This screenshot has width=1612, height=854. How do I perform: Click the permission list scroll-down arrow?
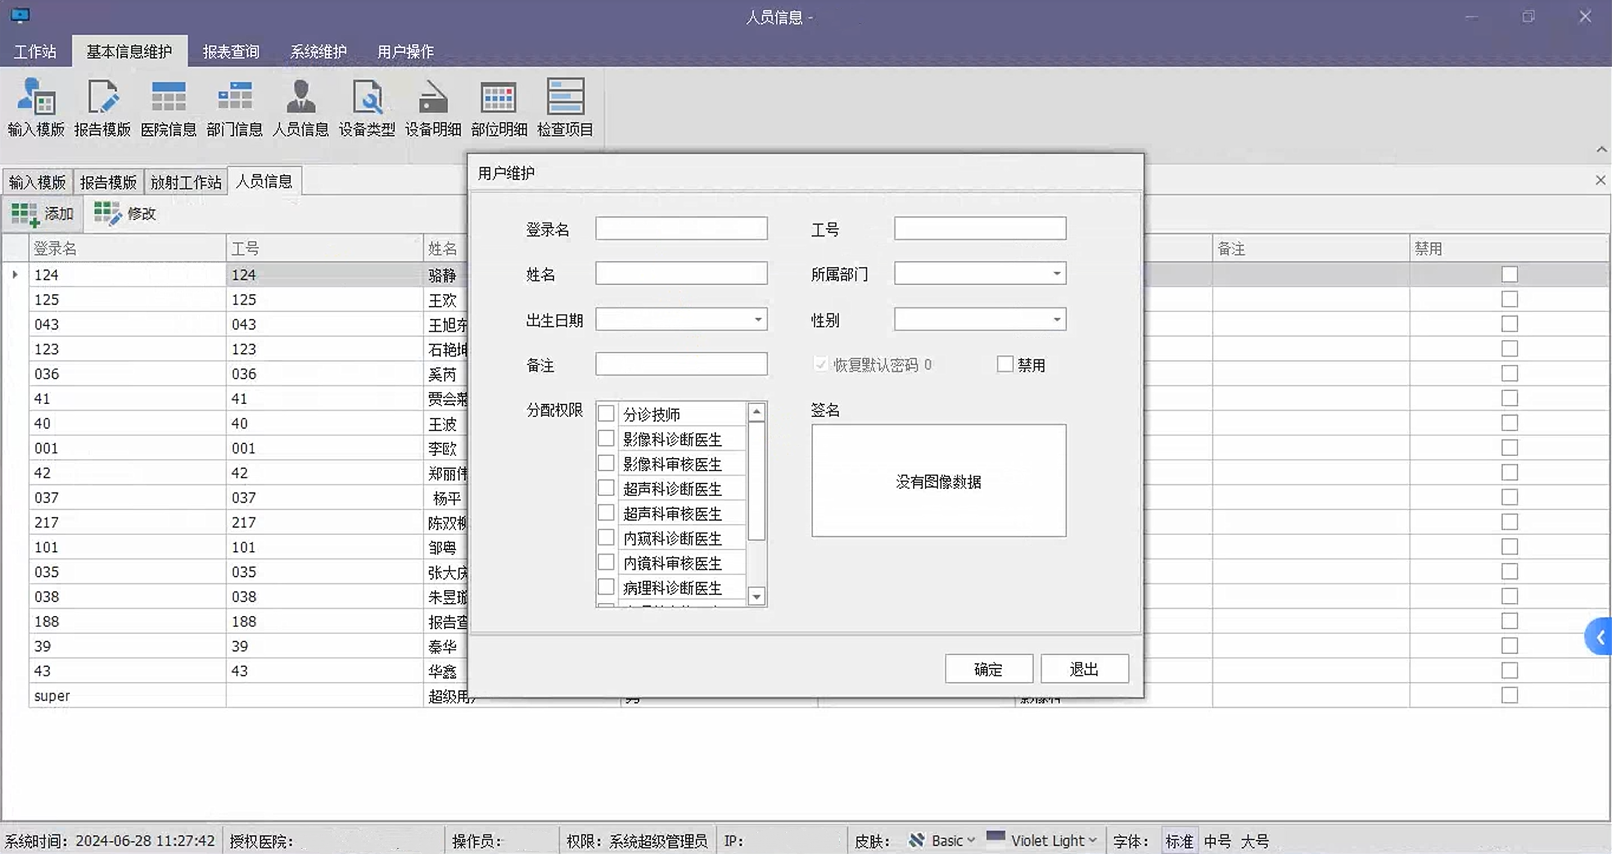pyautogui.click(x=757, y=597)
